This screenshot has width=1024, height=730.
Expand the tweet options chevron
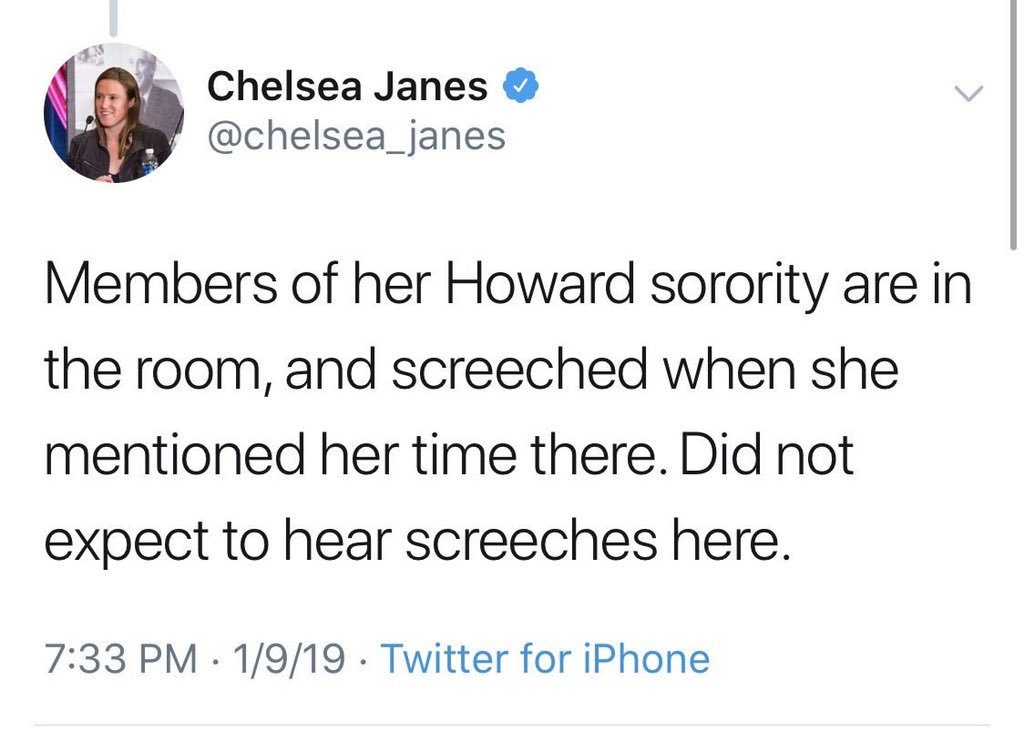pyautogui.click(x=968, y=93)
